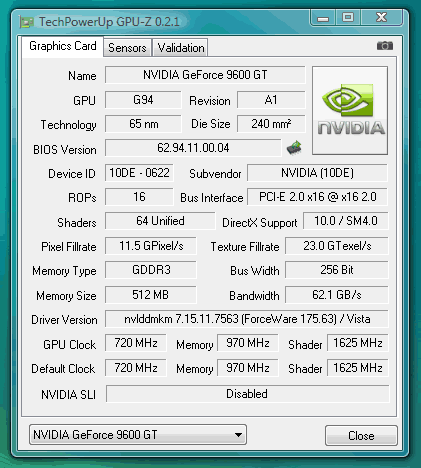
Task: Maximize the GPU-Z window
Action: coord(348,17)
